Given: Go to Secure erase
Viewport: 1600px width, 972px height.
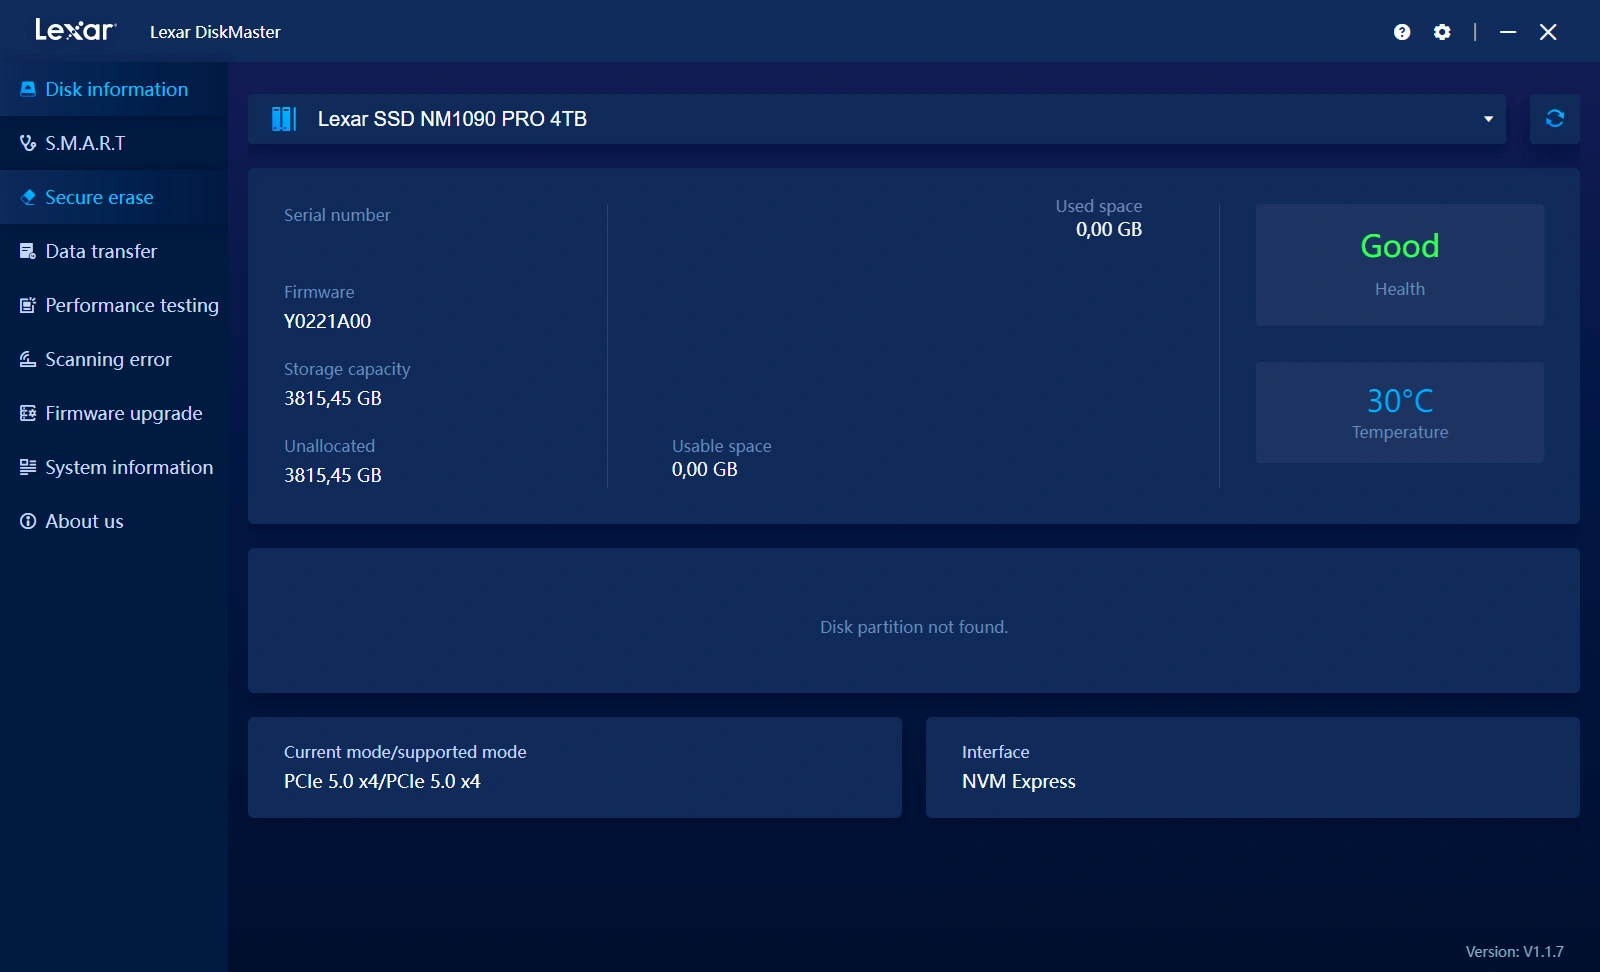Looking at the screenshot, I should click(x=114, y=197).
